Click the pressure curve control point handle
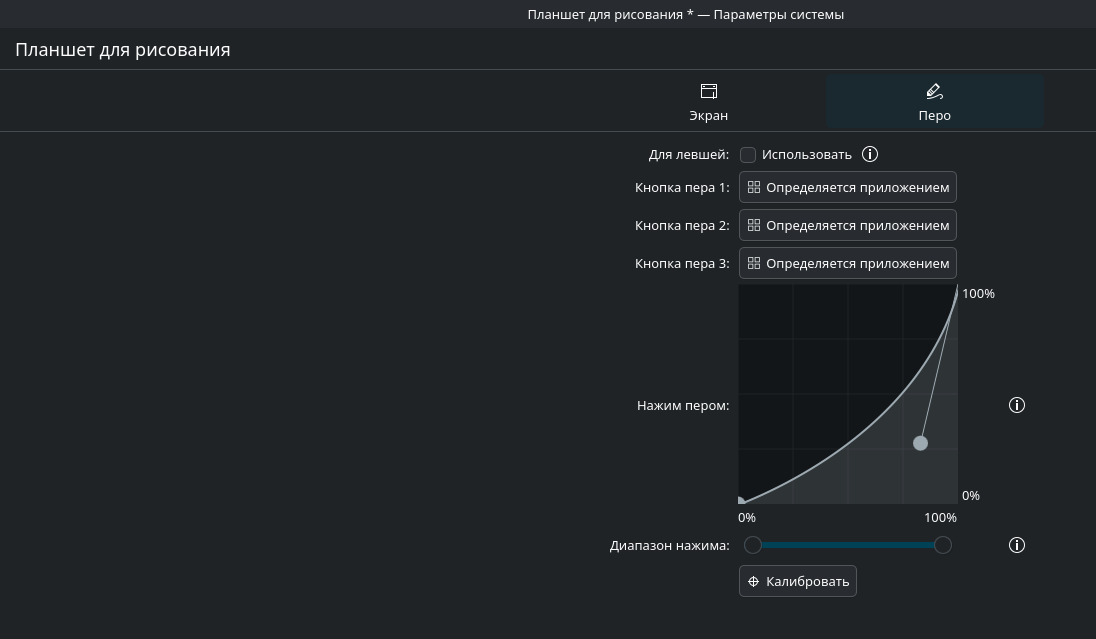 920,443
